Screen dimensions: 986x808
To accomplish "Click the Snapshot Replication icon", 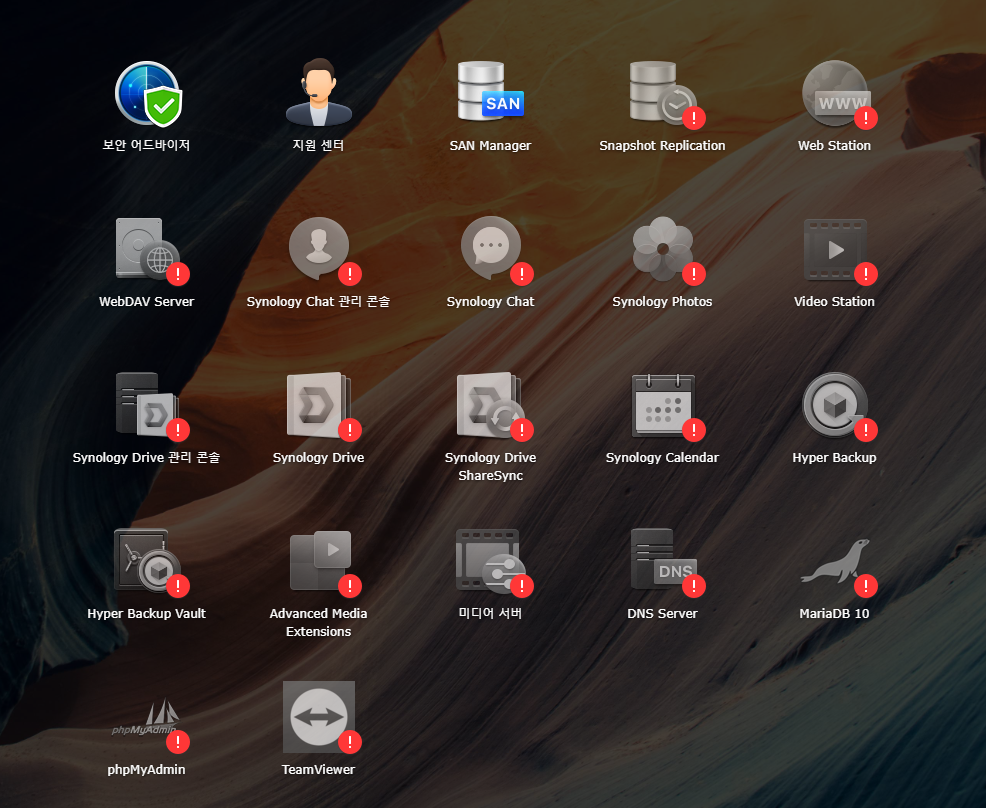I will [662, 94].
